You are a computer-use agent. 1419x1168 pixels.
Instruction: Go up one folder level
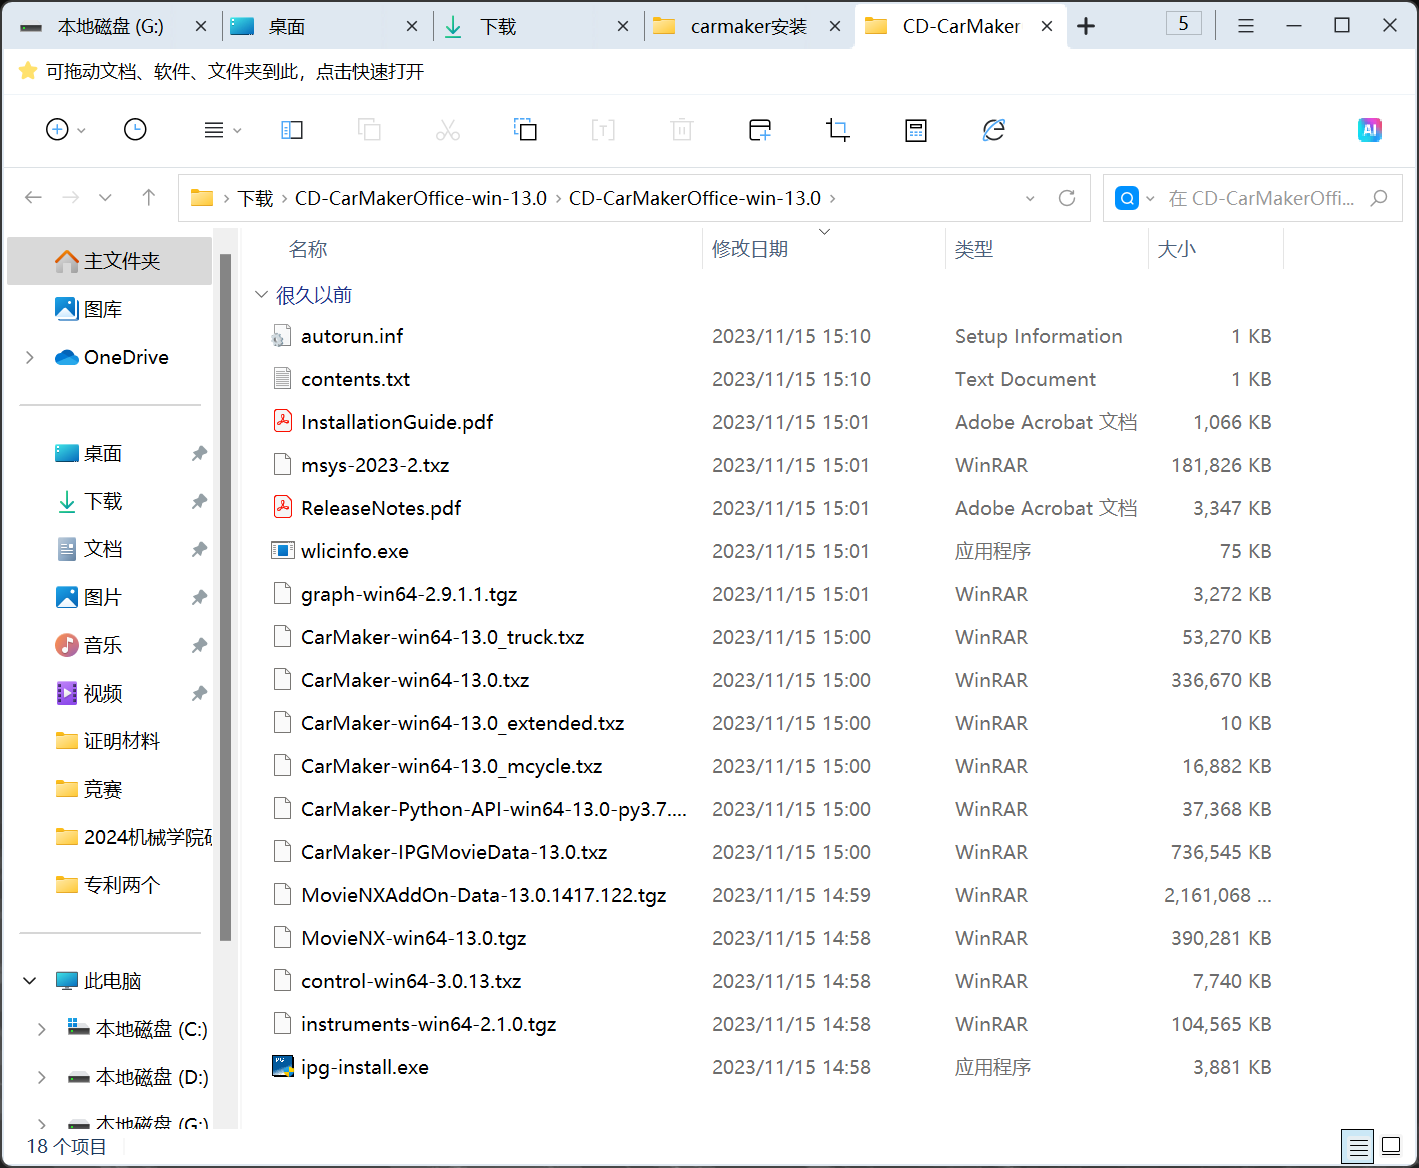[x=149, y=198]
